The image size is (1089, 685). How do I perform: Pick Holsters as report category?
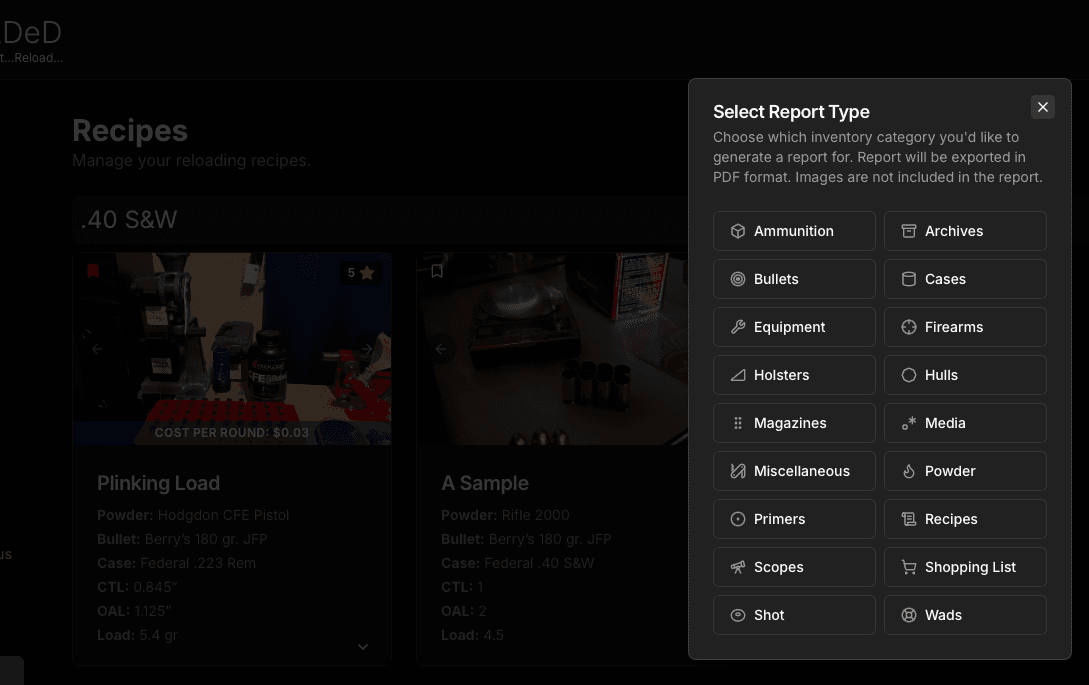pyautogui.click(x=794, y=375)
